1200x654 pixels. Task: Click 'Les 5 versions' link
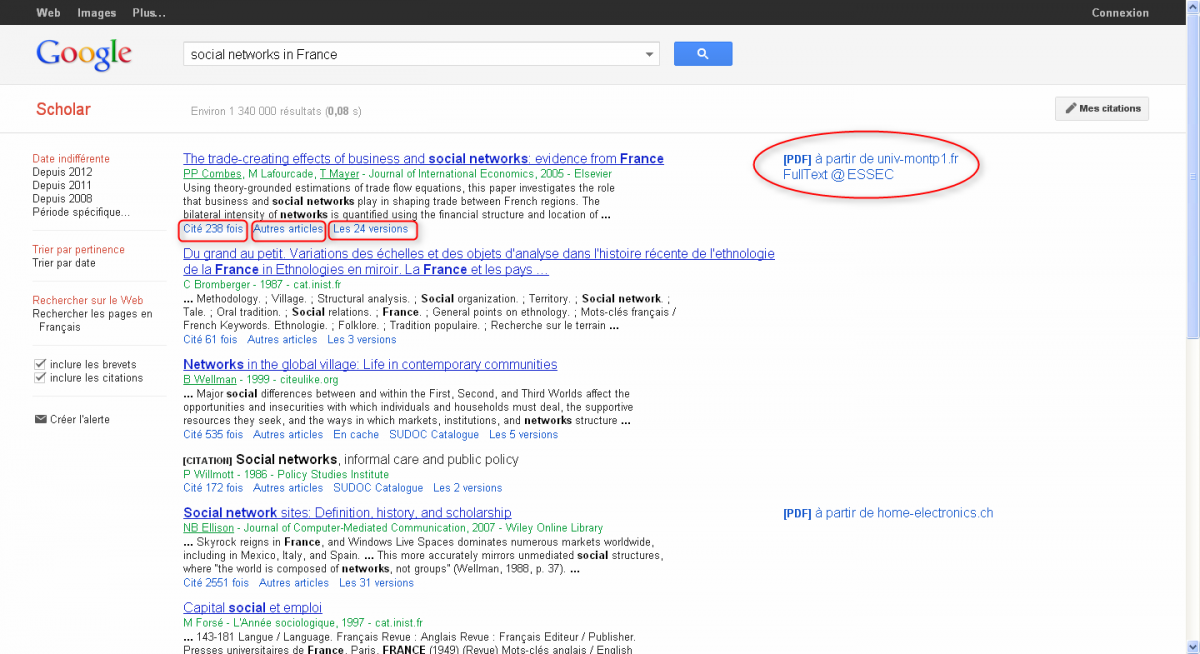[523, 434]
